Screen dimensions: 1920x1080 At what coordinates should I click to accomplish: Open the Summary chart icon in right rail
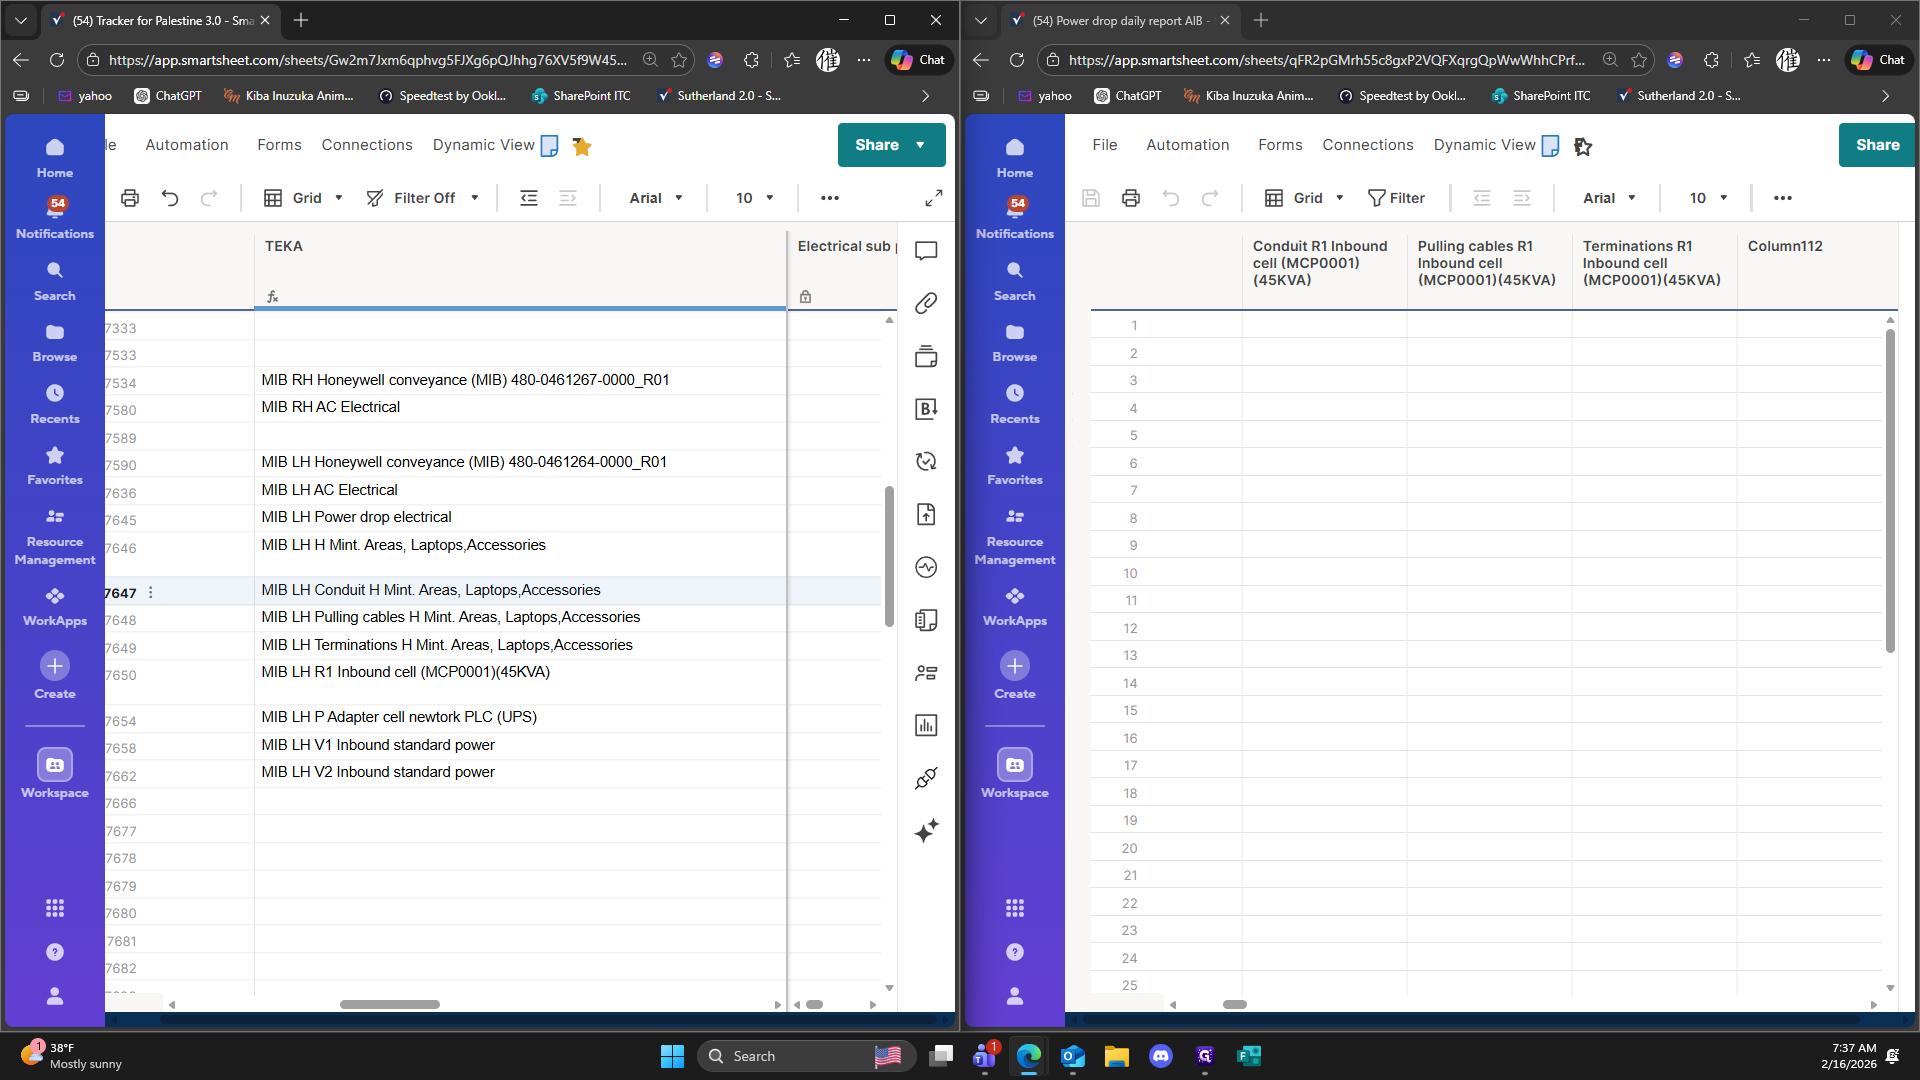coord(926,725)
